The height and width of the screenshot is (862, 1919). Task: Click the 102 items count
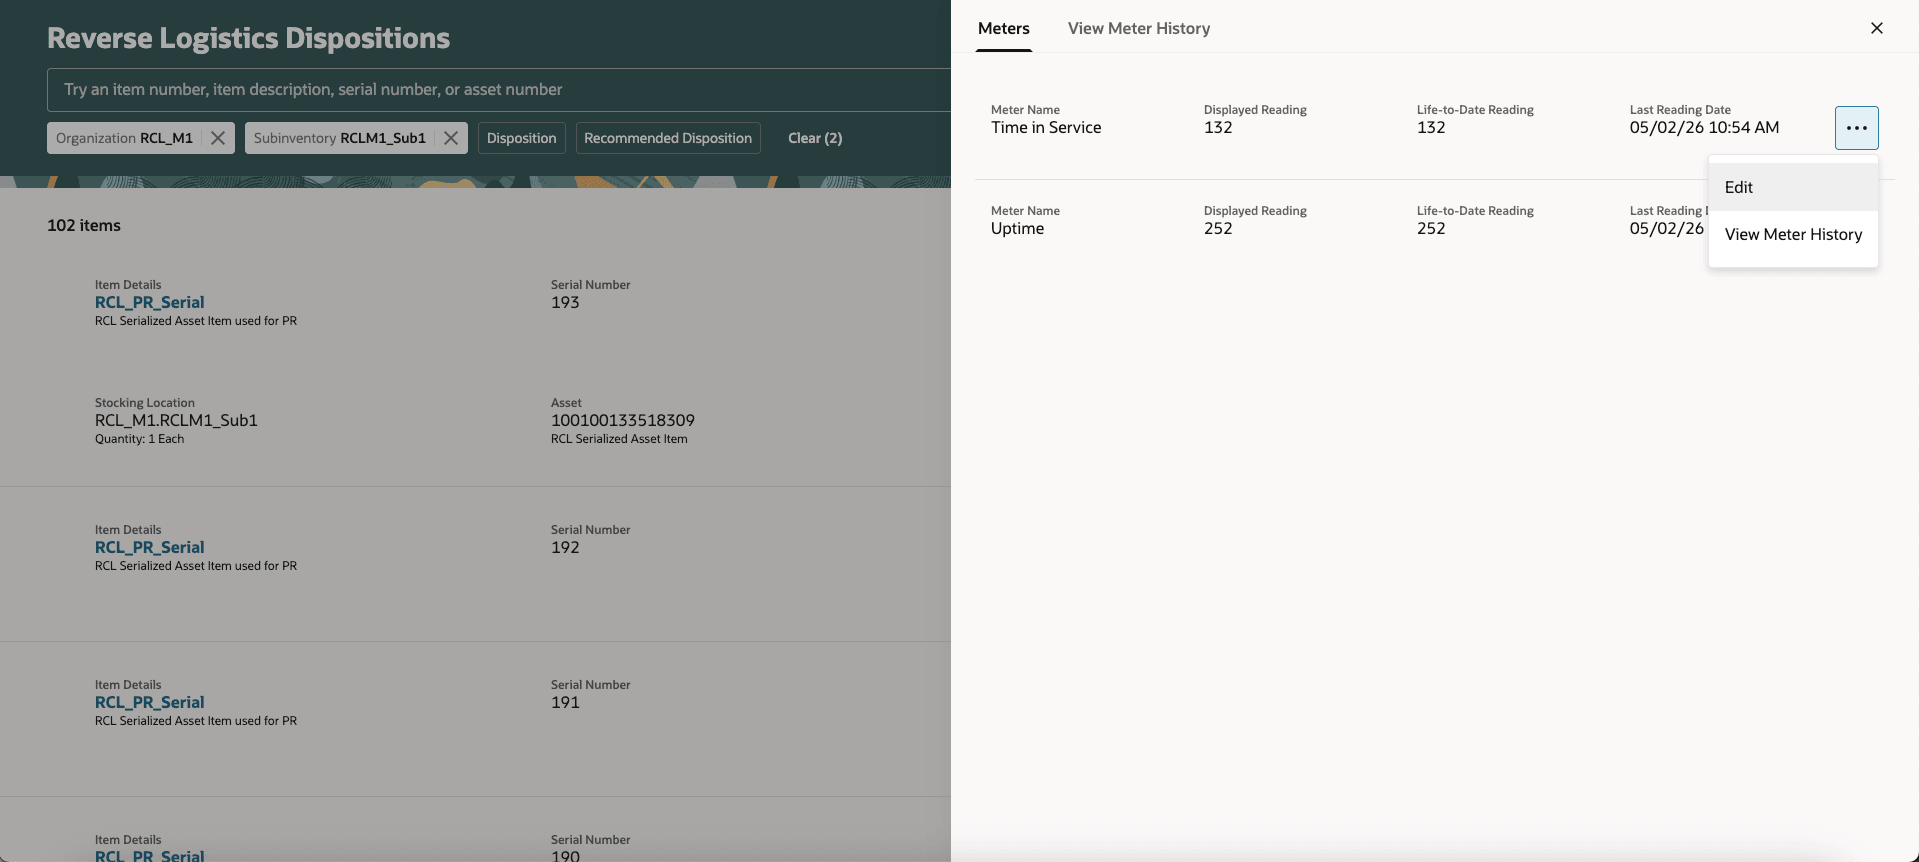tap(84, 225)
